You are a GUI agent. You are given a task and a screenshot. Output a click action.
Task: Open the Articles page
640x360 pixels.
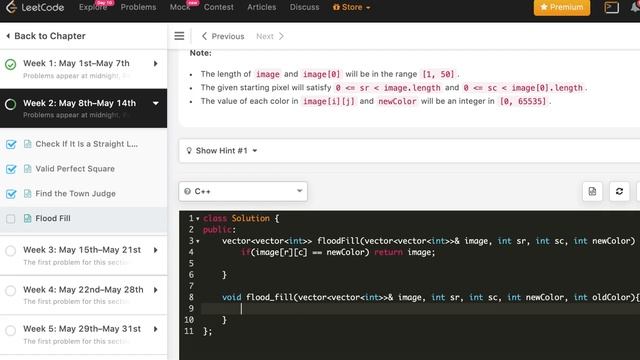click(262, 7)
